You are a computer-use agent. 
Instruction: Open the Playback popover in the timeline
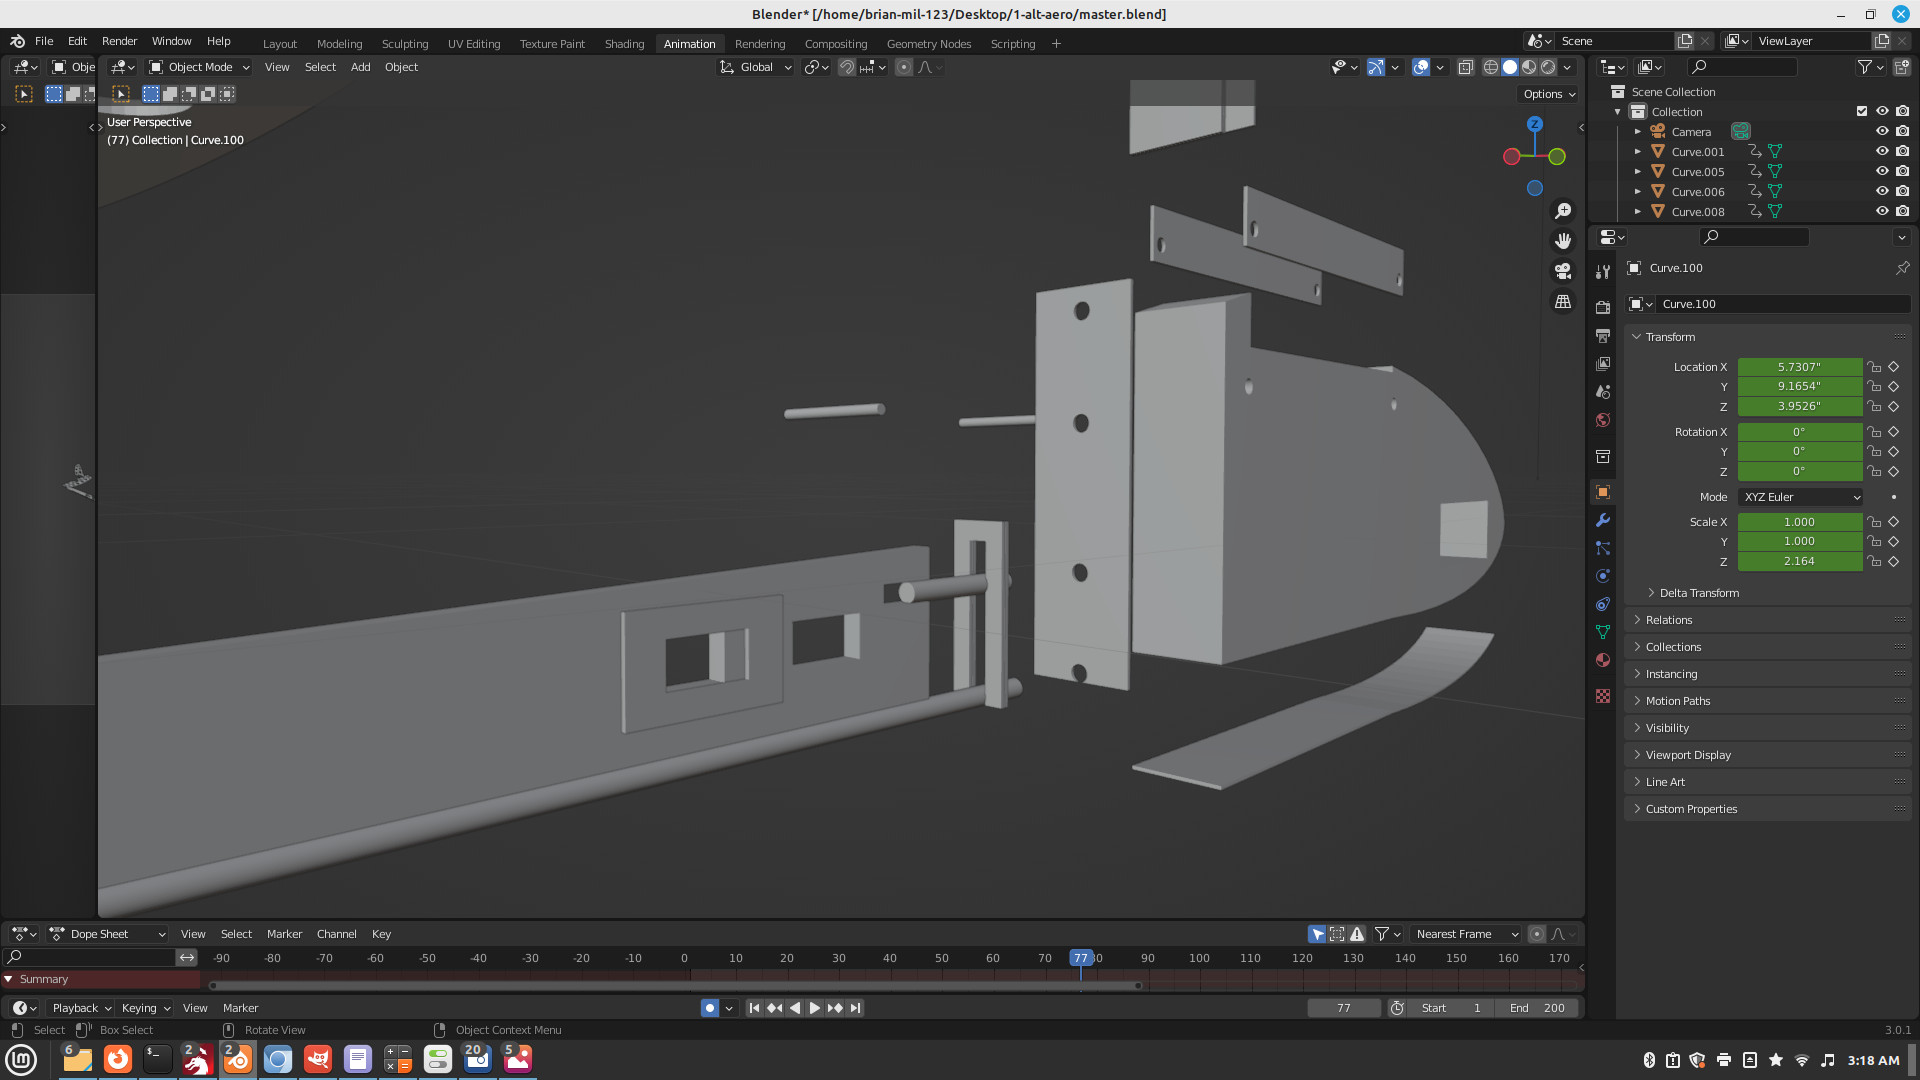[81, 1008]
